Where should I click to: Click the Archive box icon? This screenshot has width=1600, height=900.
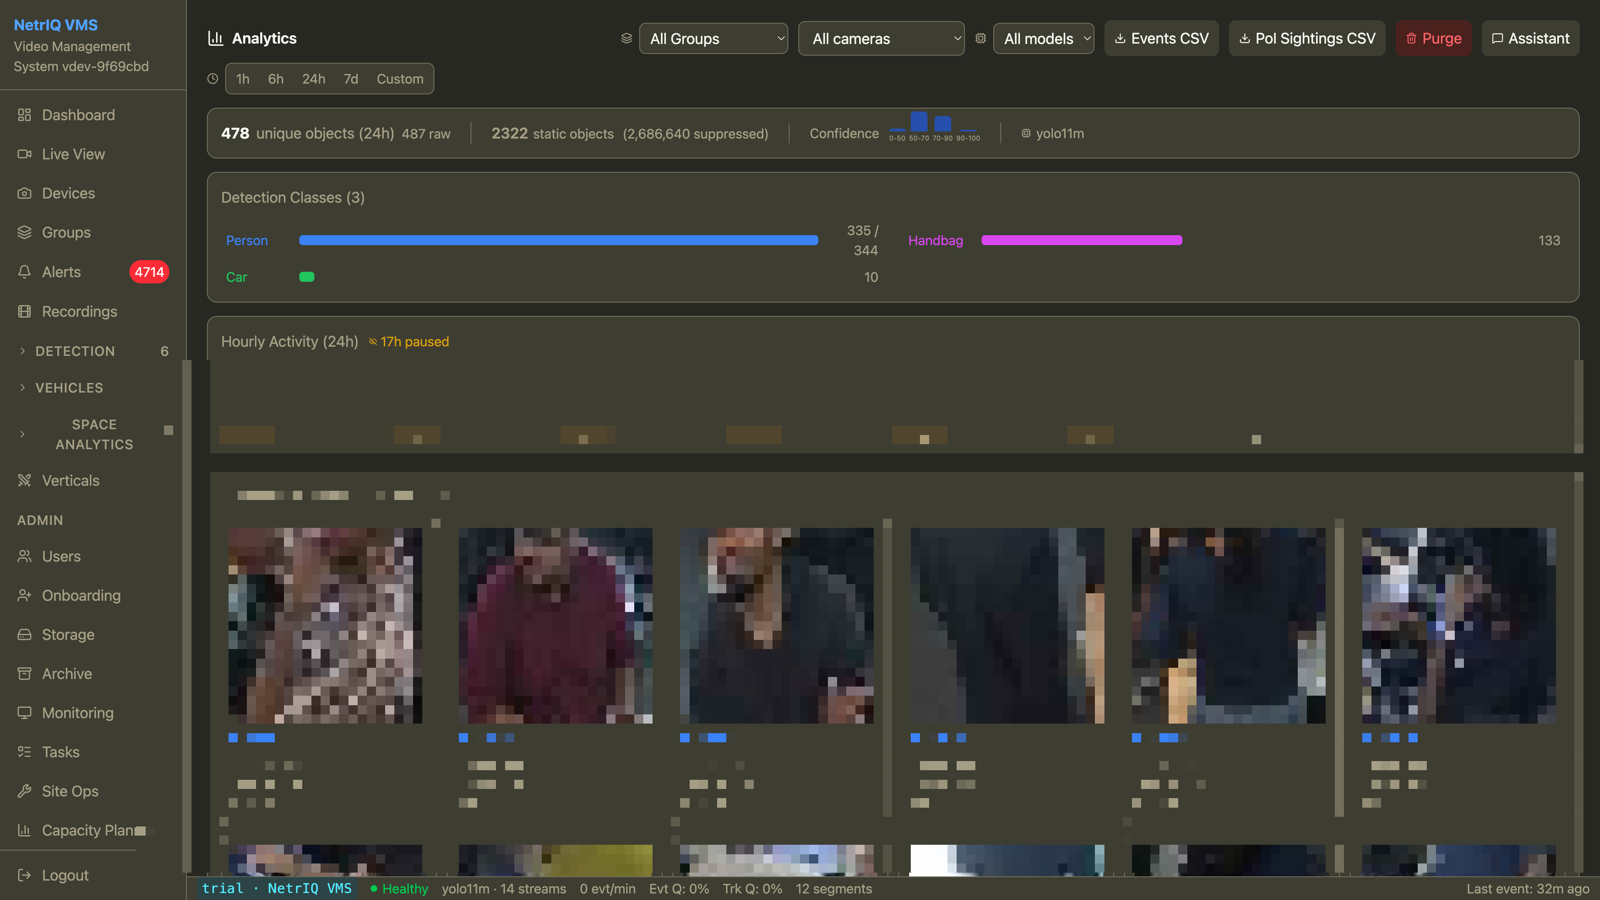[x=24, y=673]
